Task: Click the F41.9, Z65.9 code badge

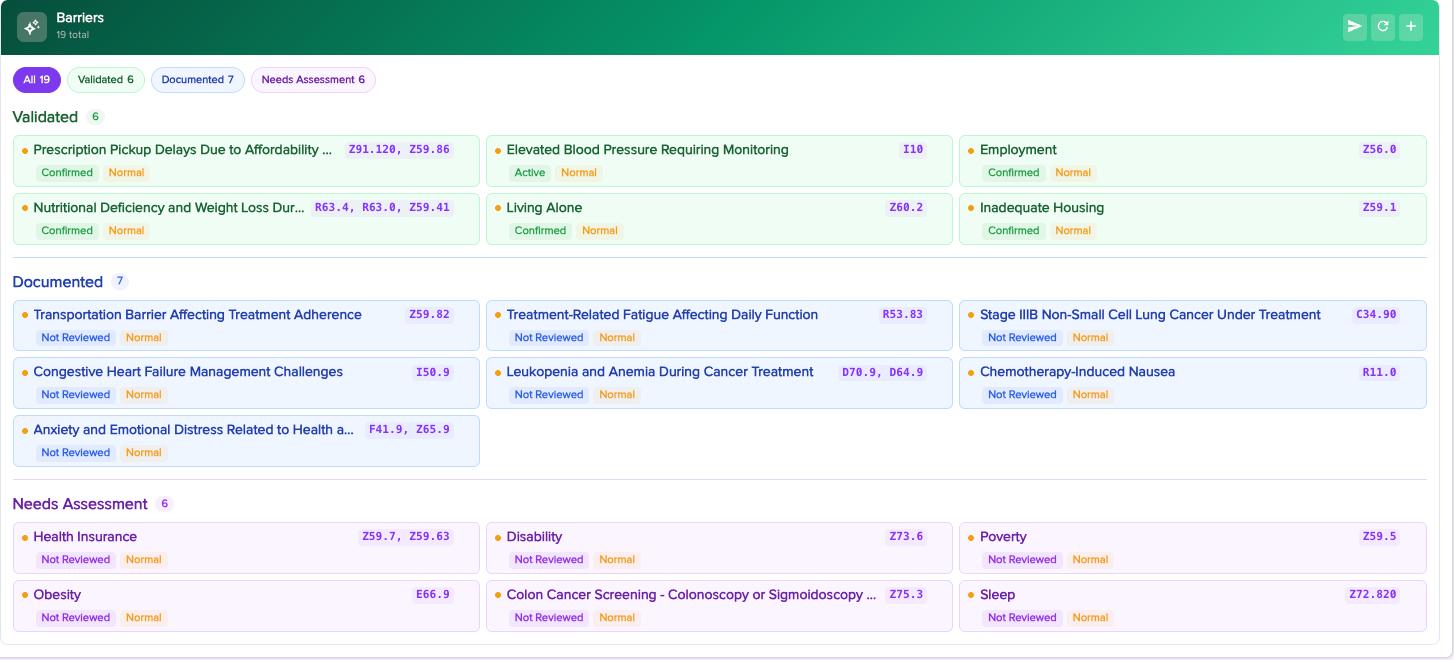Action: pos(409,430)
